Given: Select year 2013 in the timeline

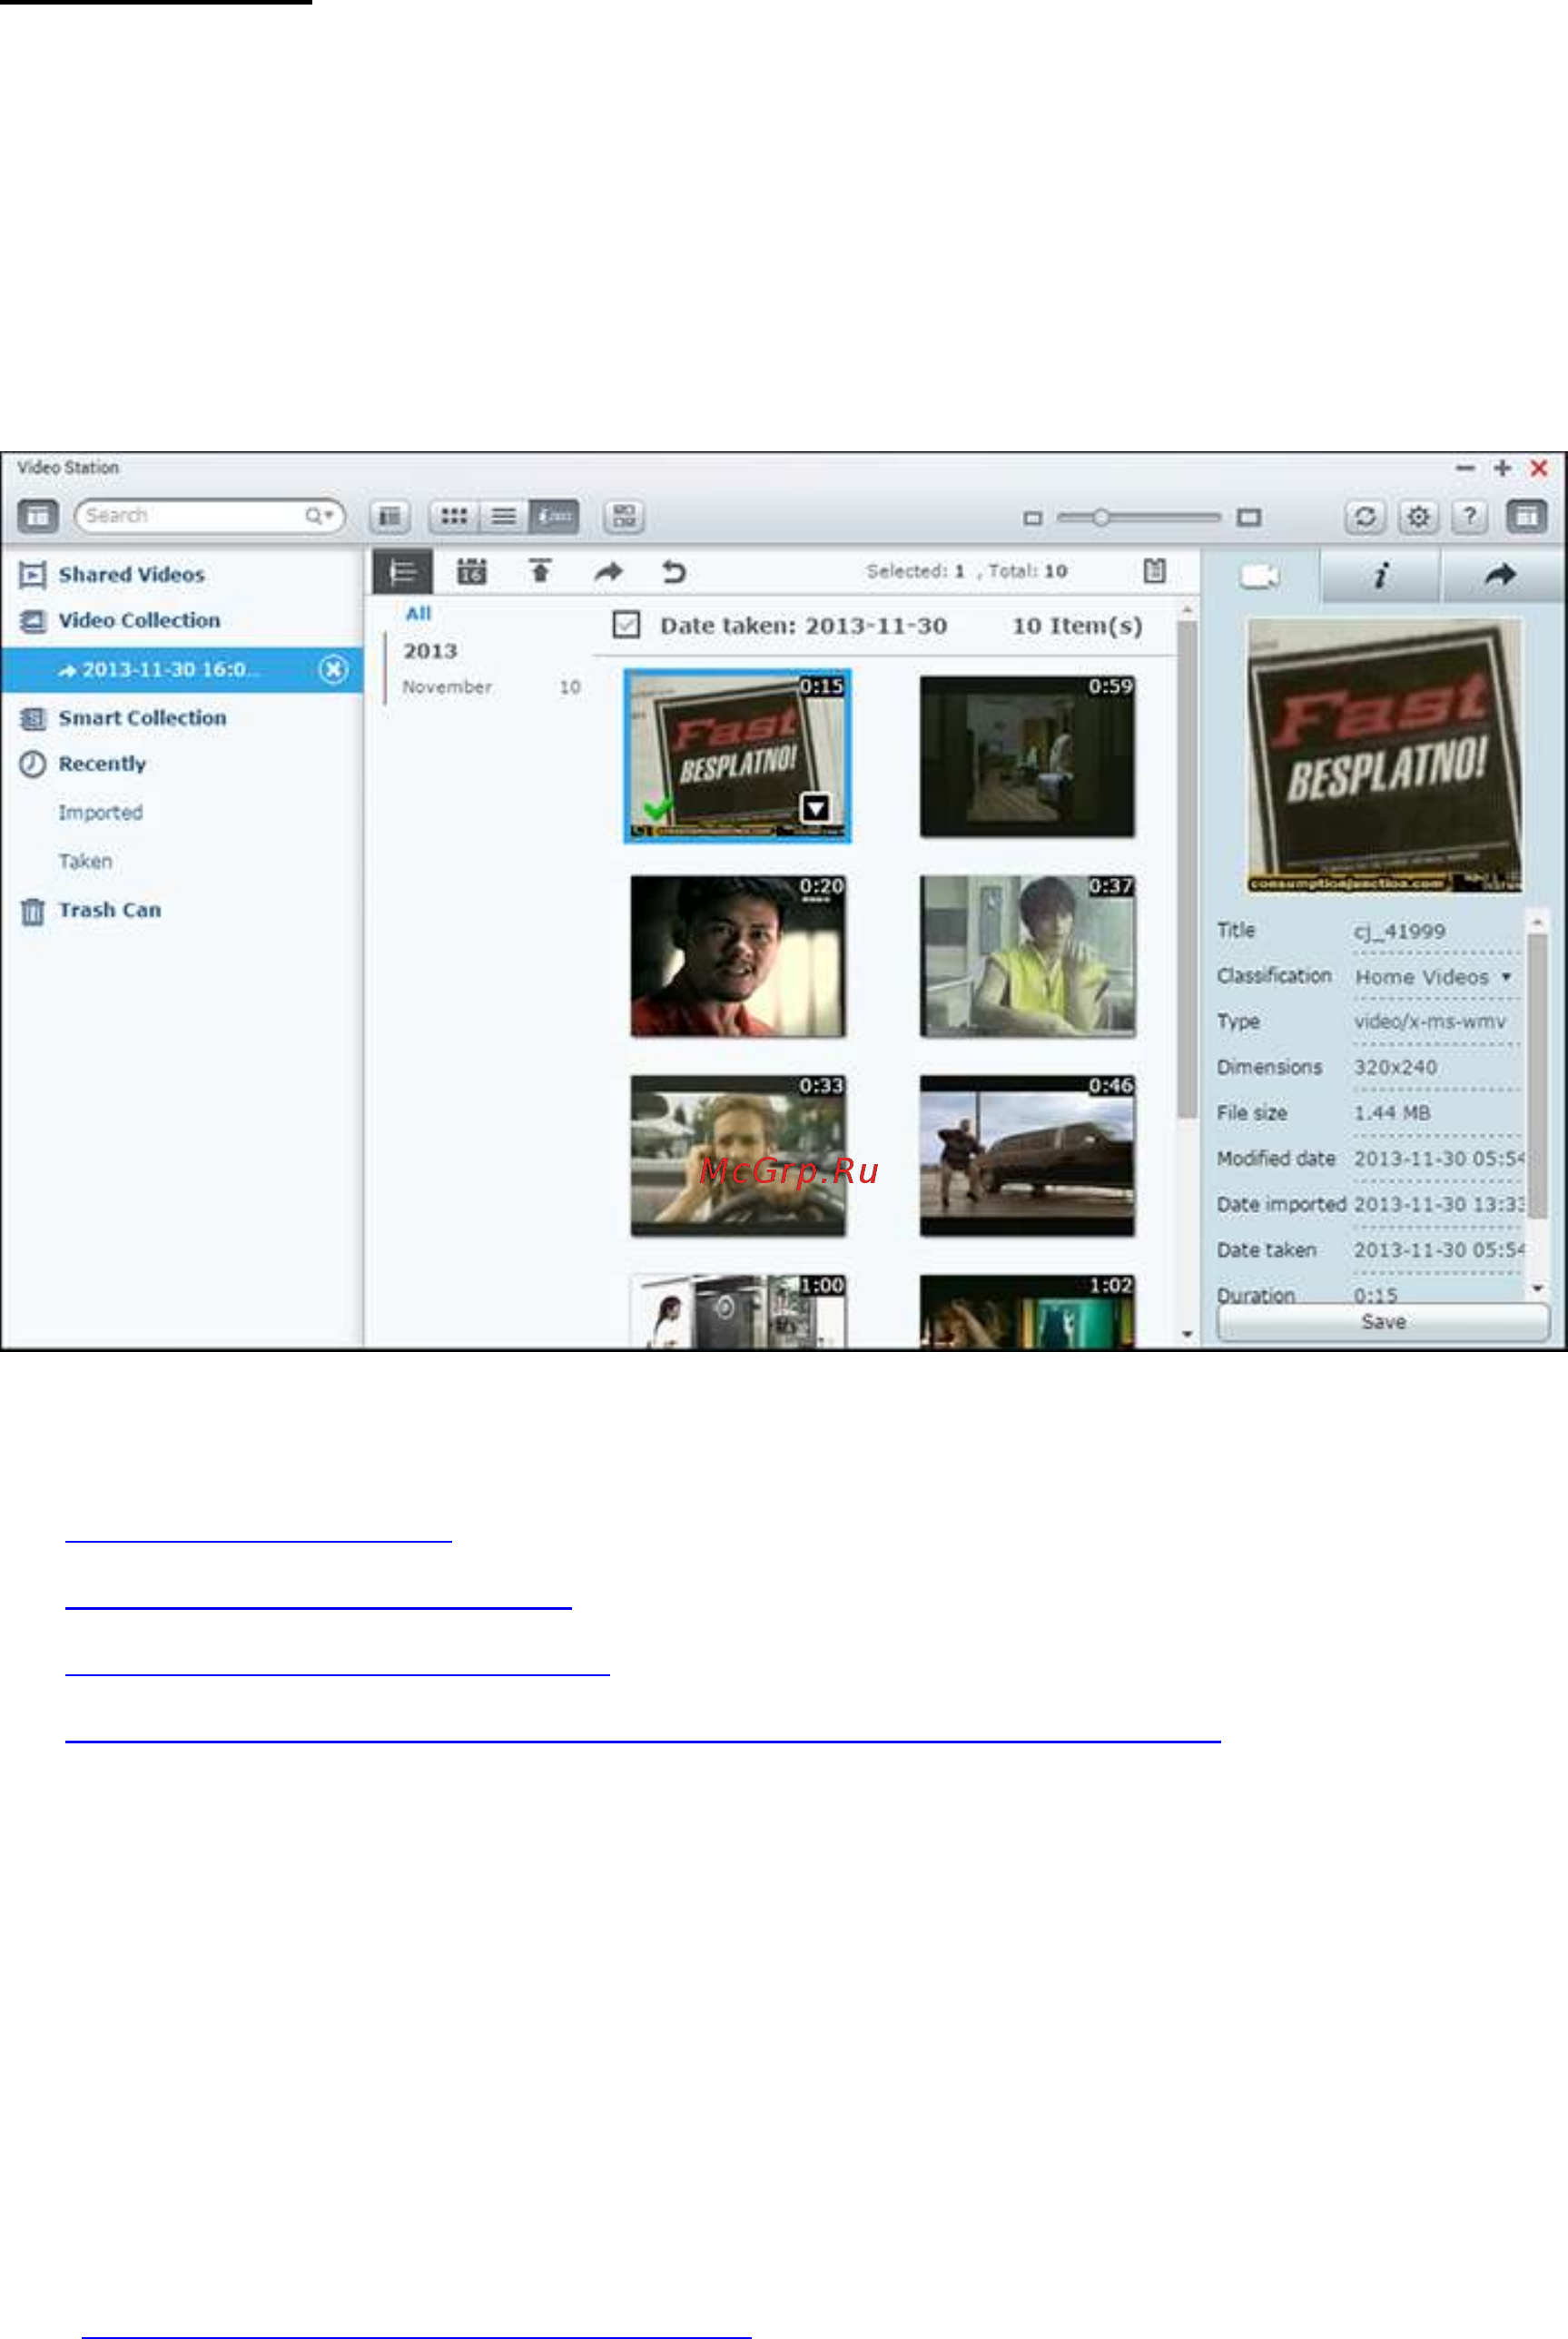Looking at the screenshot, I should pyautogui.click(x=430, y=651).
